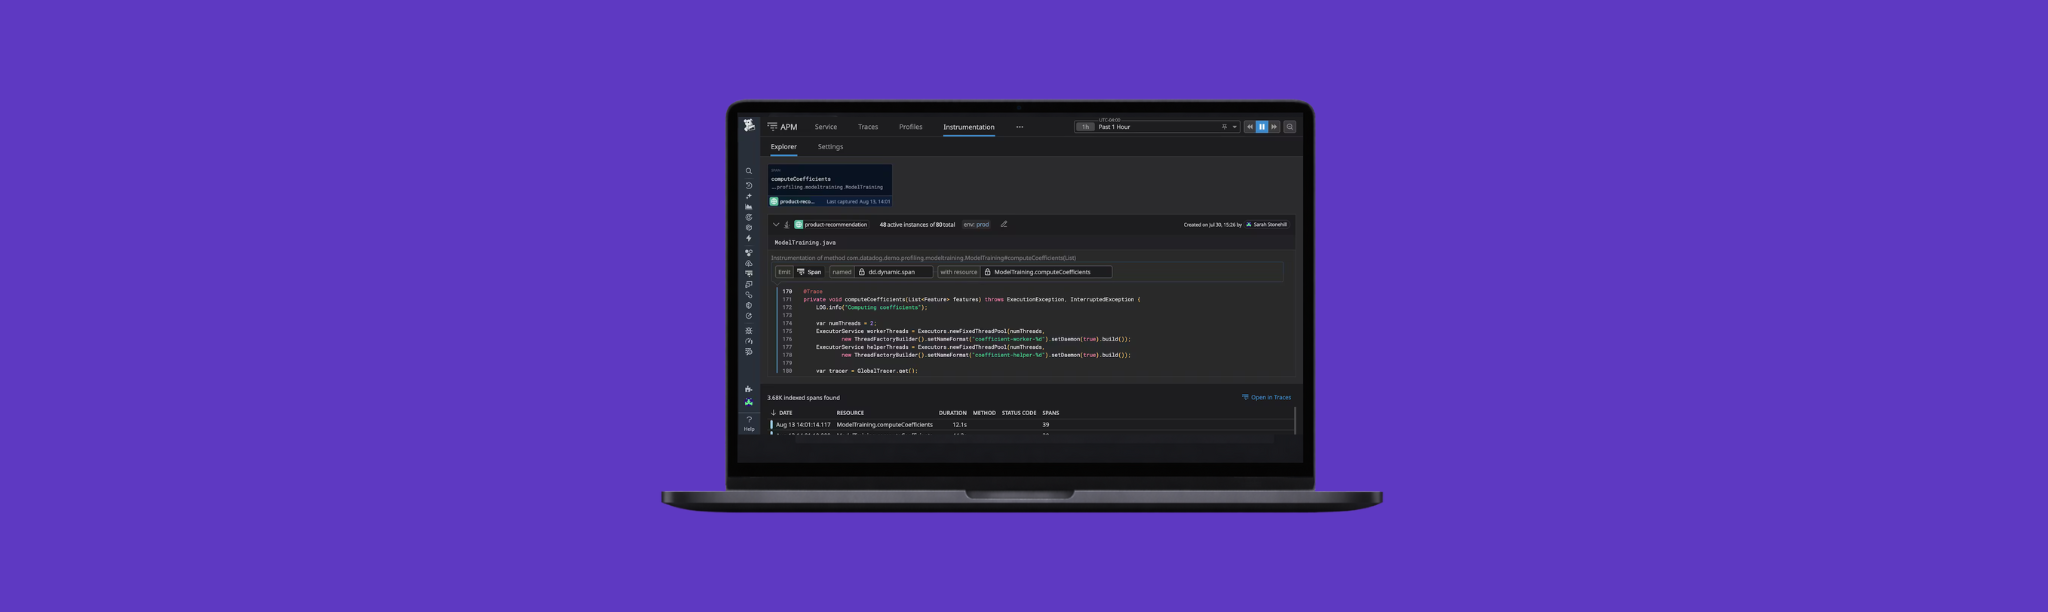This screenshot has width=2048, height=612.
Task: Click RESOURCE column header
Action: pyautogui.click(x=850, y=412)
